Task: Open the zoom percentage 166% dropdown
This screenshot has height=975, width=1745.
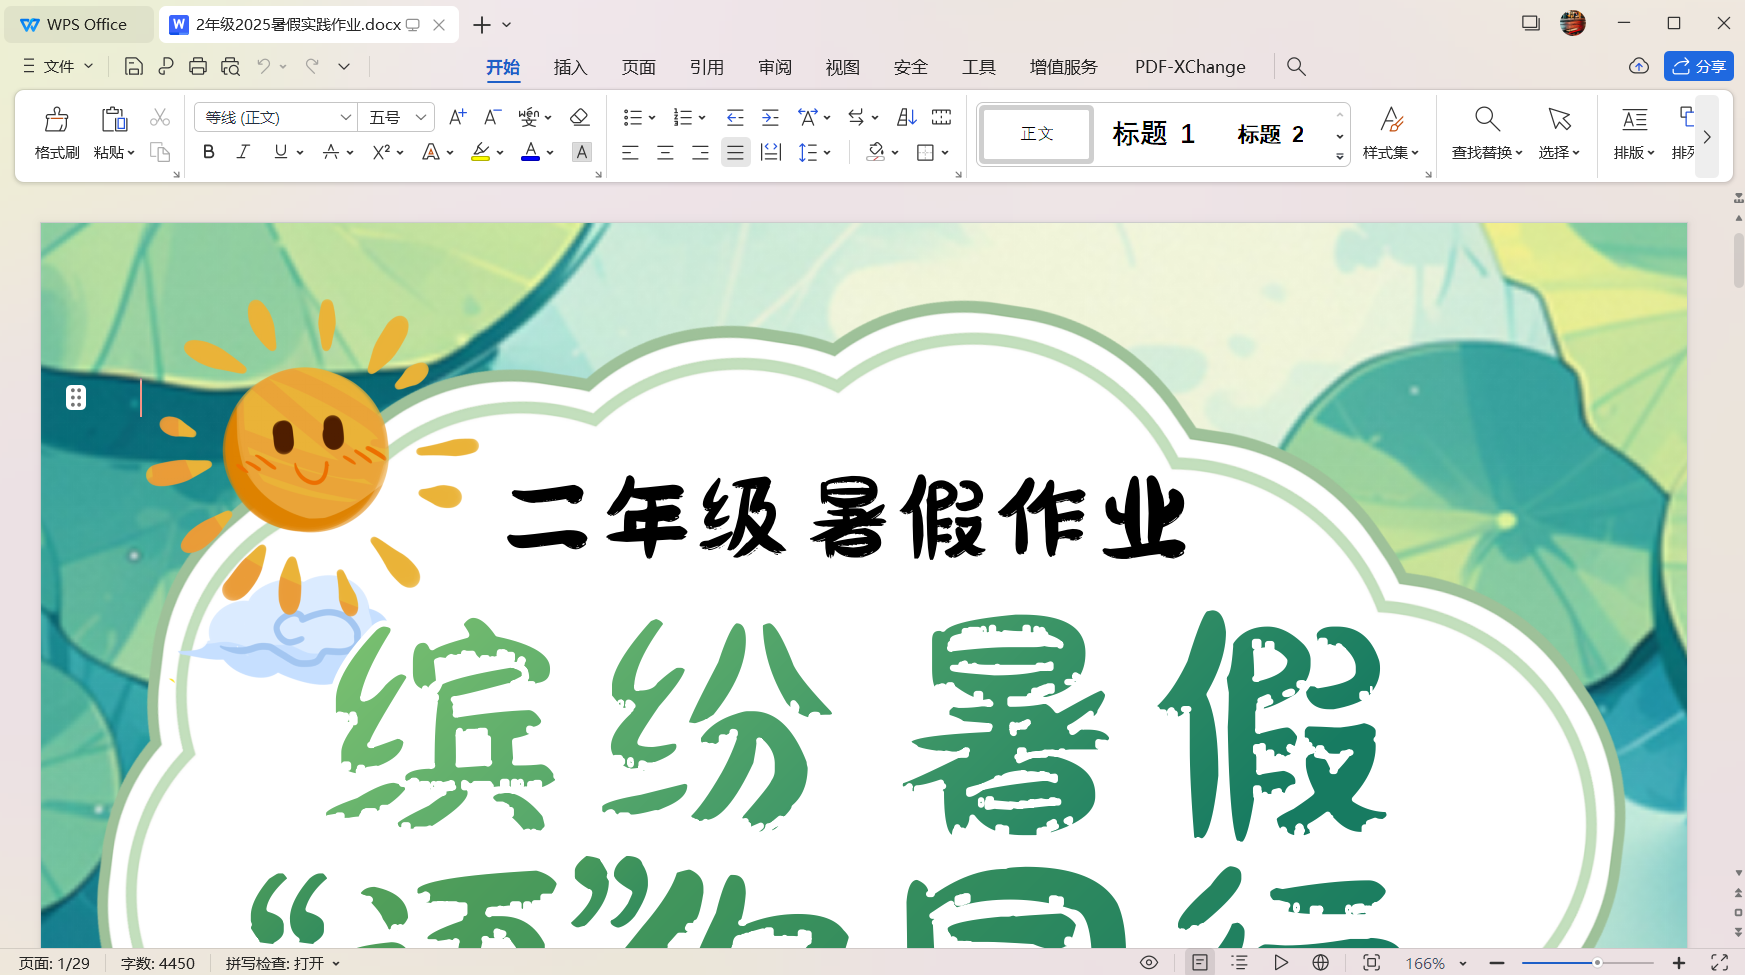Action: pos(1436,963)
